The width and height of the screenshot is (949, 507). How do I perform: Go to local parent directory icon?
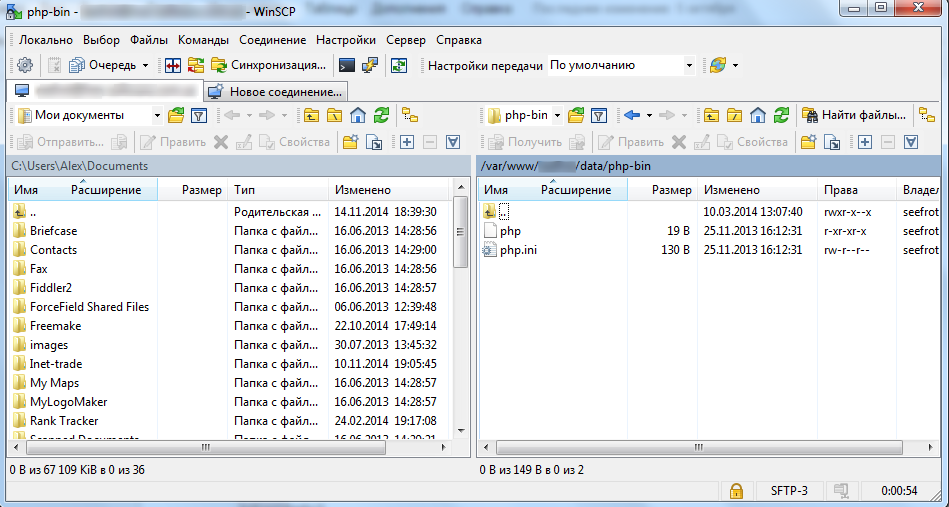click(311, 115)
